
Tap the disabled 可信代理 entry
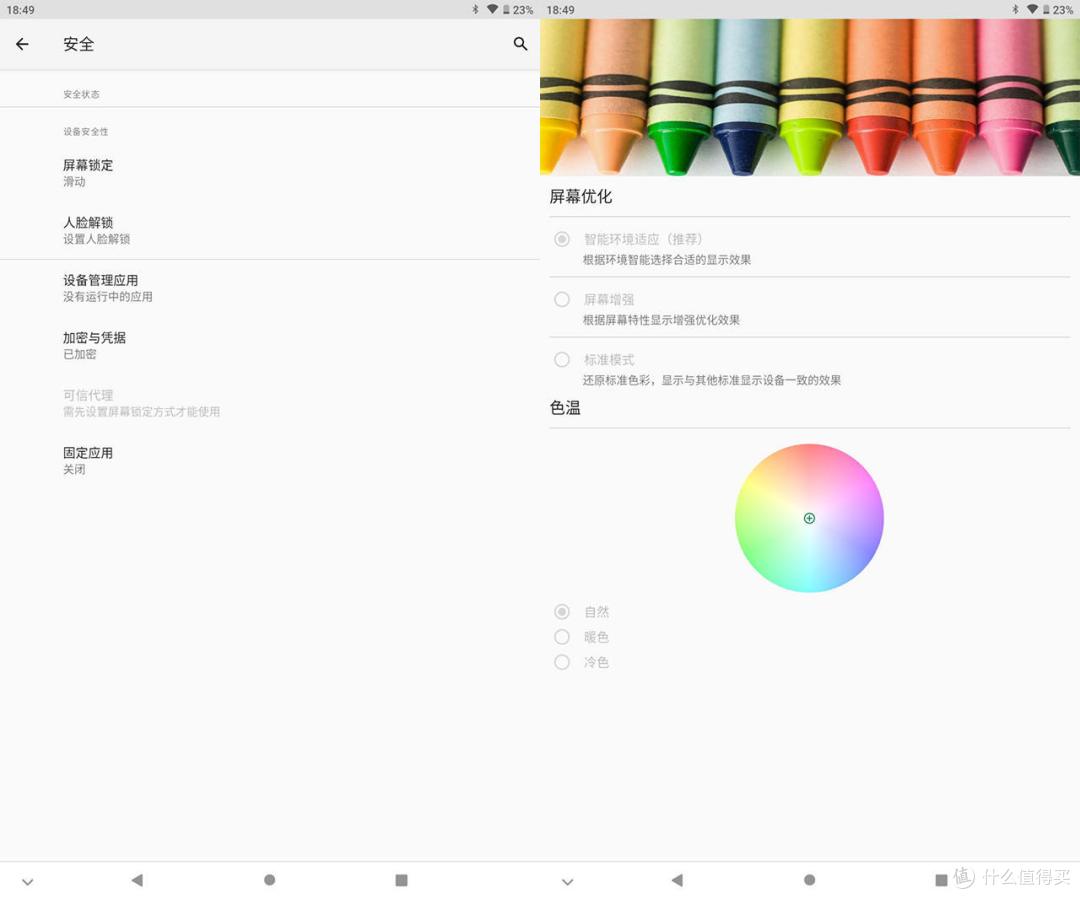pos(270,403)
